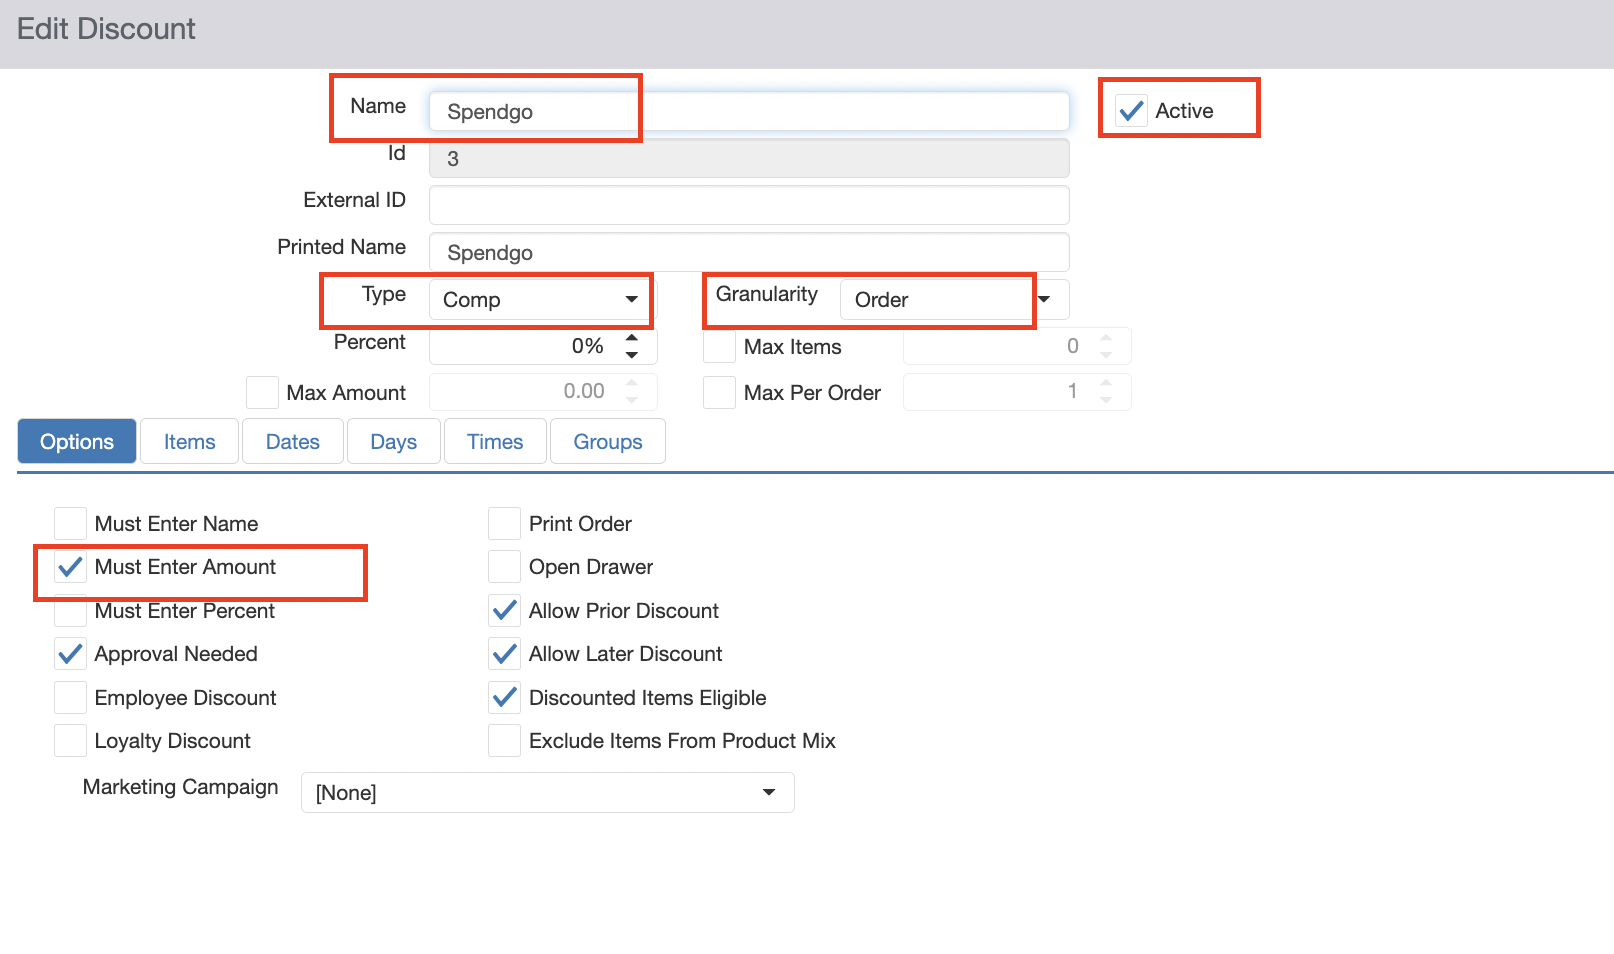Click the Printed Name text field
The image size is (1614, 954).
[x=748, y=252]
